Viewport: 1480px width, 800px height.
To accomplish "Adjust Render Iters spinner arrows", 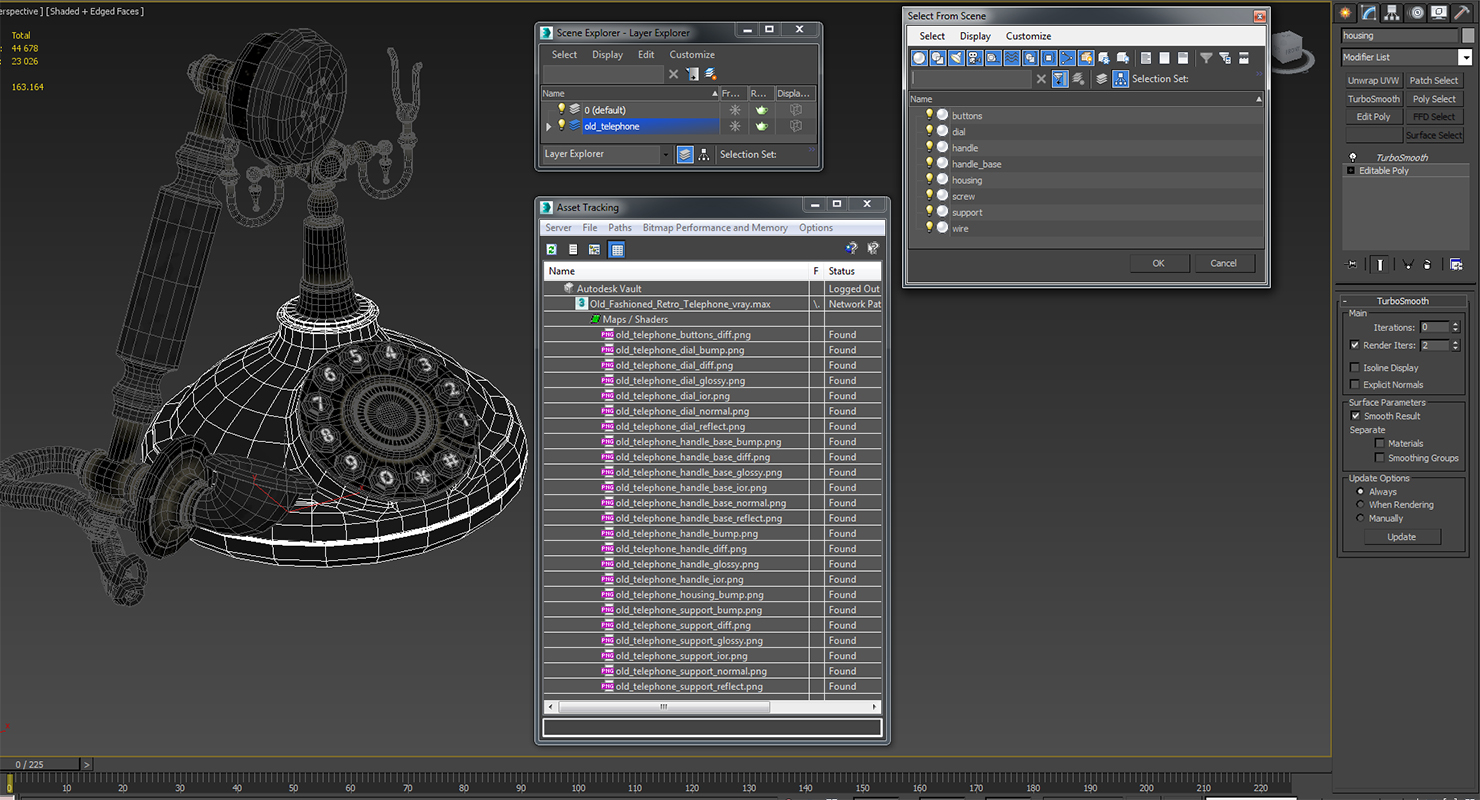I will [1455, 345].
